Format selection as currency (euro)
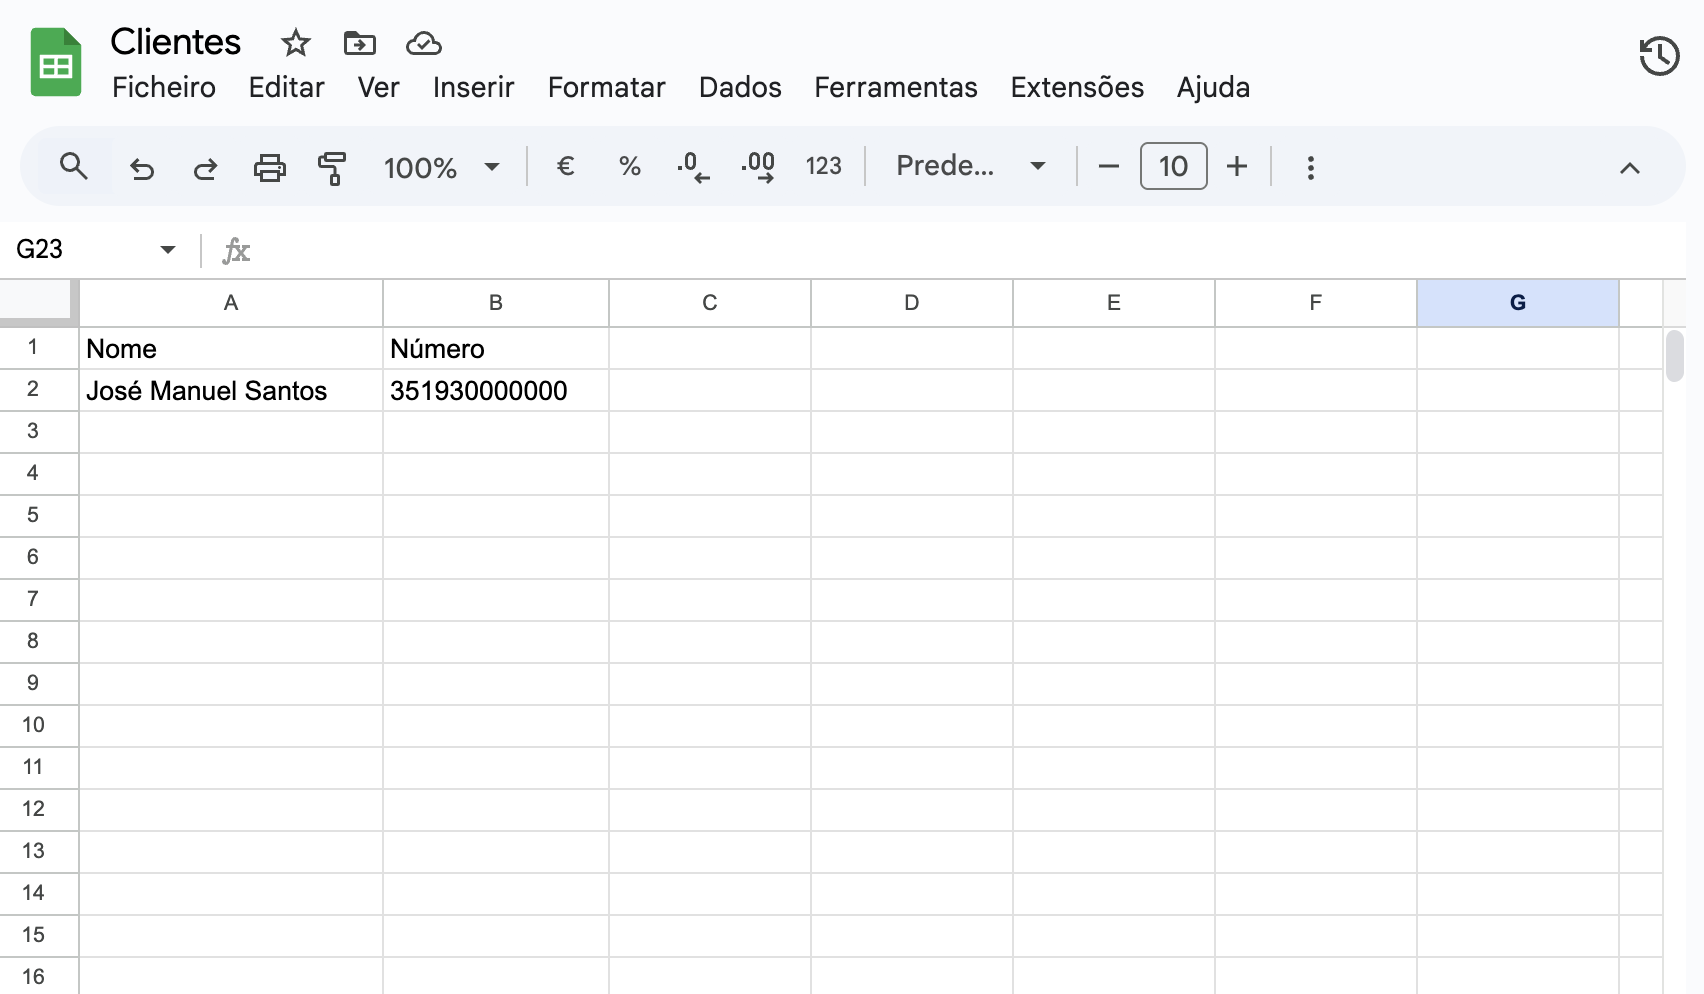The width and height of the screenshot is (1704, 994). point(566,166)
